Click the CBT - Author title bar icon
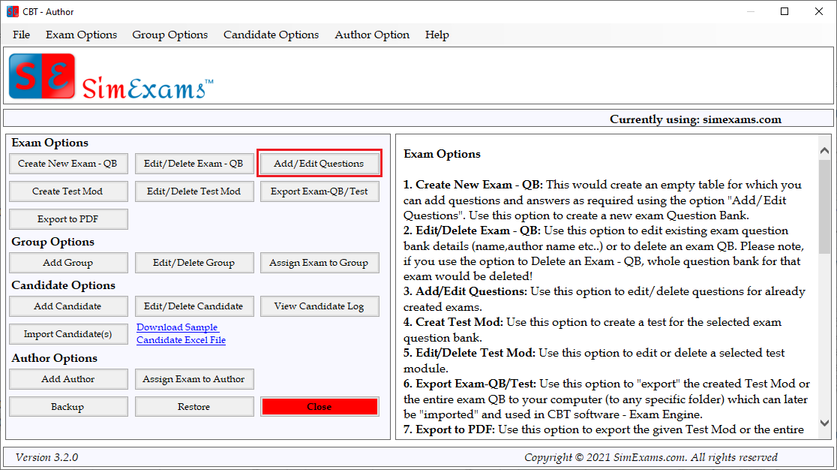This screenshot has width=837, height=470. pos(13,12)
